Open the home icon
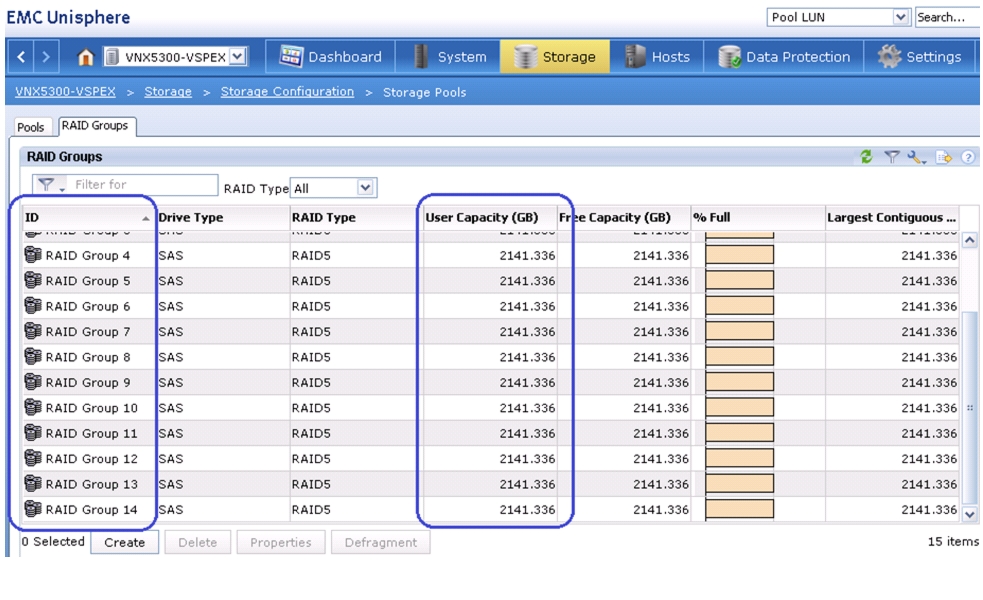 (x=85, y=57)
